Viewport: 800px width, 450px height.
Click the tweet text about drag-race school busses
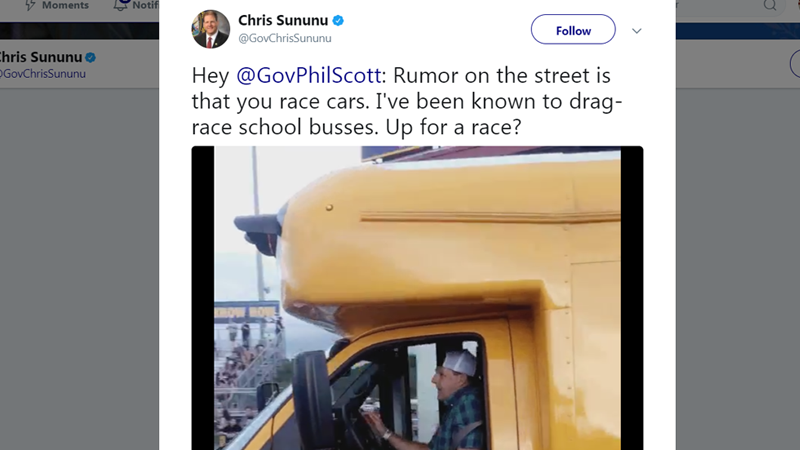407,101
